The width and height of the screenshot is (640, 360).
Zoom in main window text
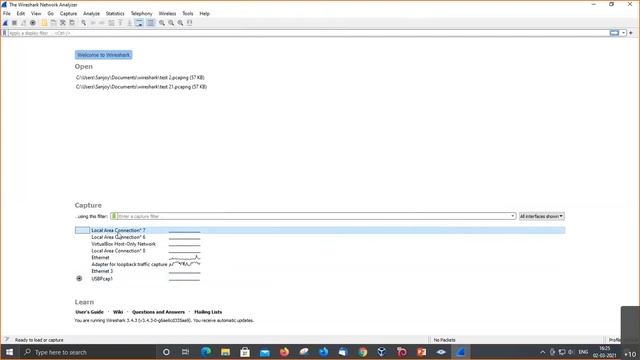click(162, 23)
